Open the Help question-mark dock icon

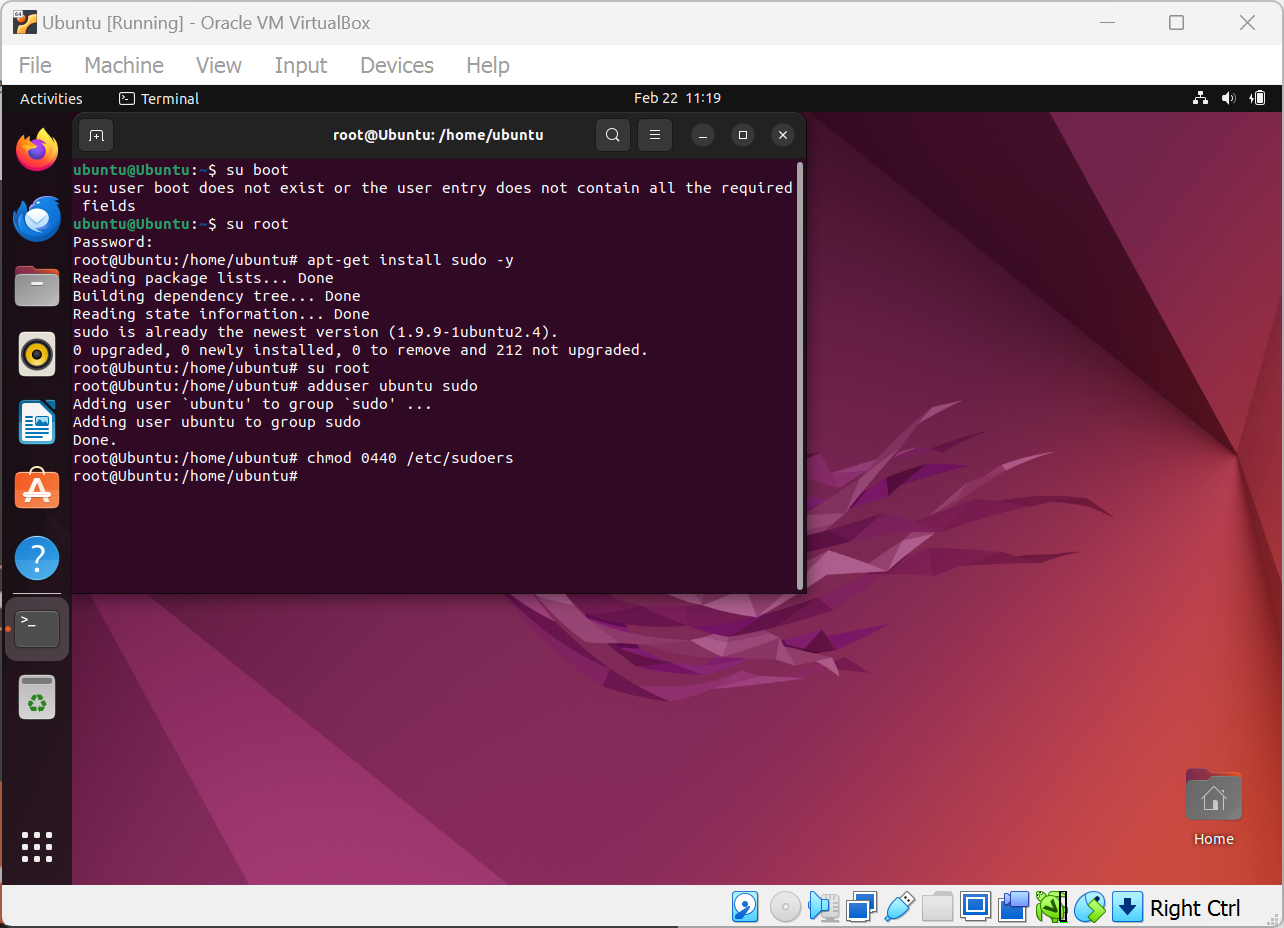(37, 558)
